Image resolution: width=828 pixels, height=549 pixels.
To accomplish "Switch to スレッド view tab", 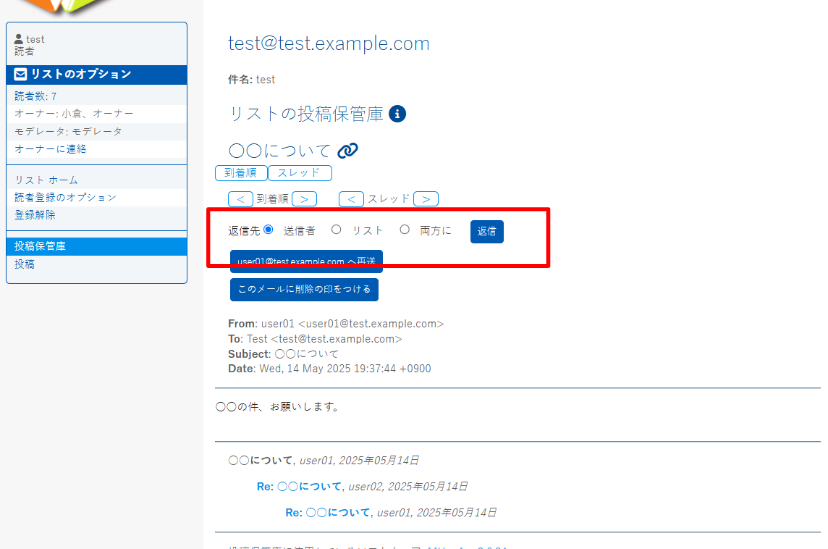I will pos(299,173).
